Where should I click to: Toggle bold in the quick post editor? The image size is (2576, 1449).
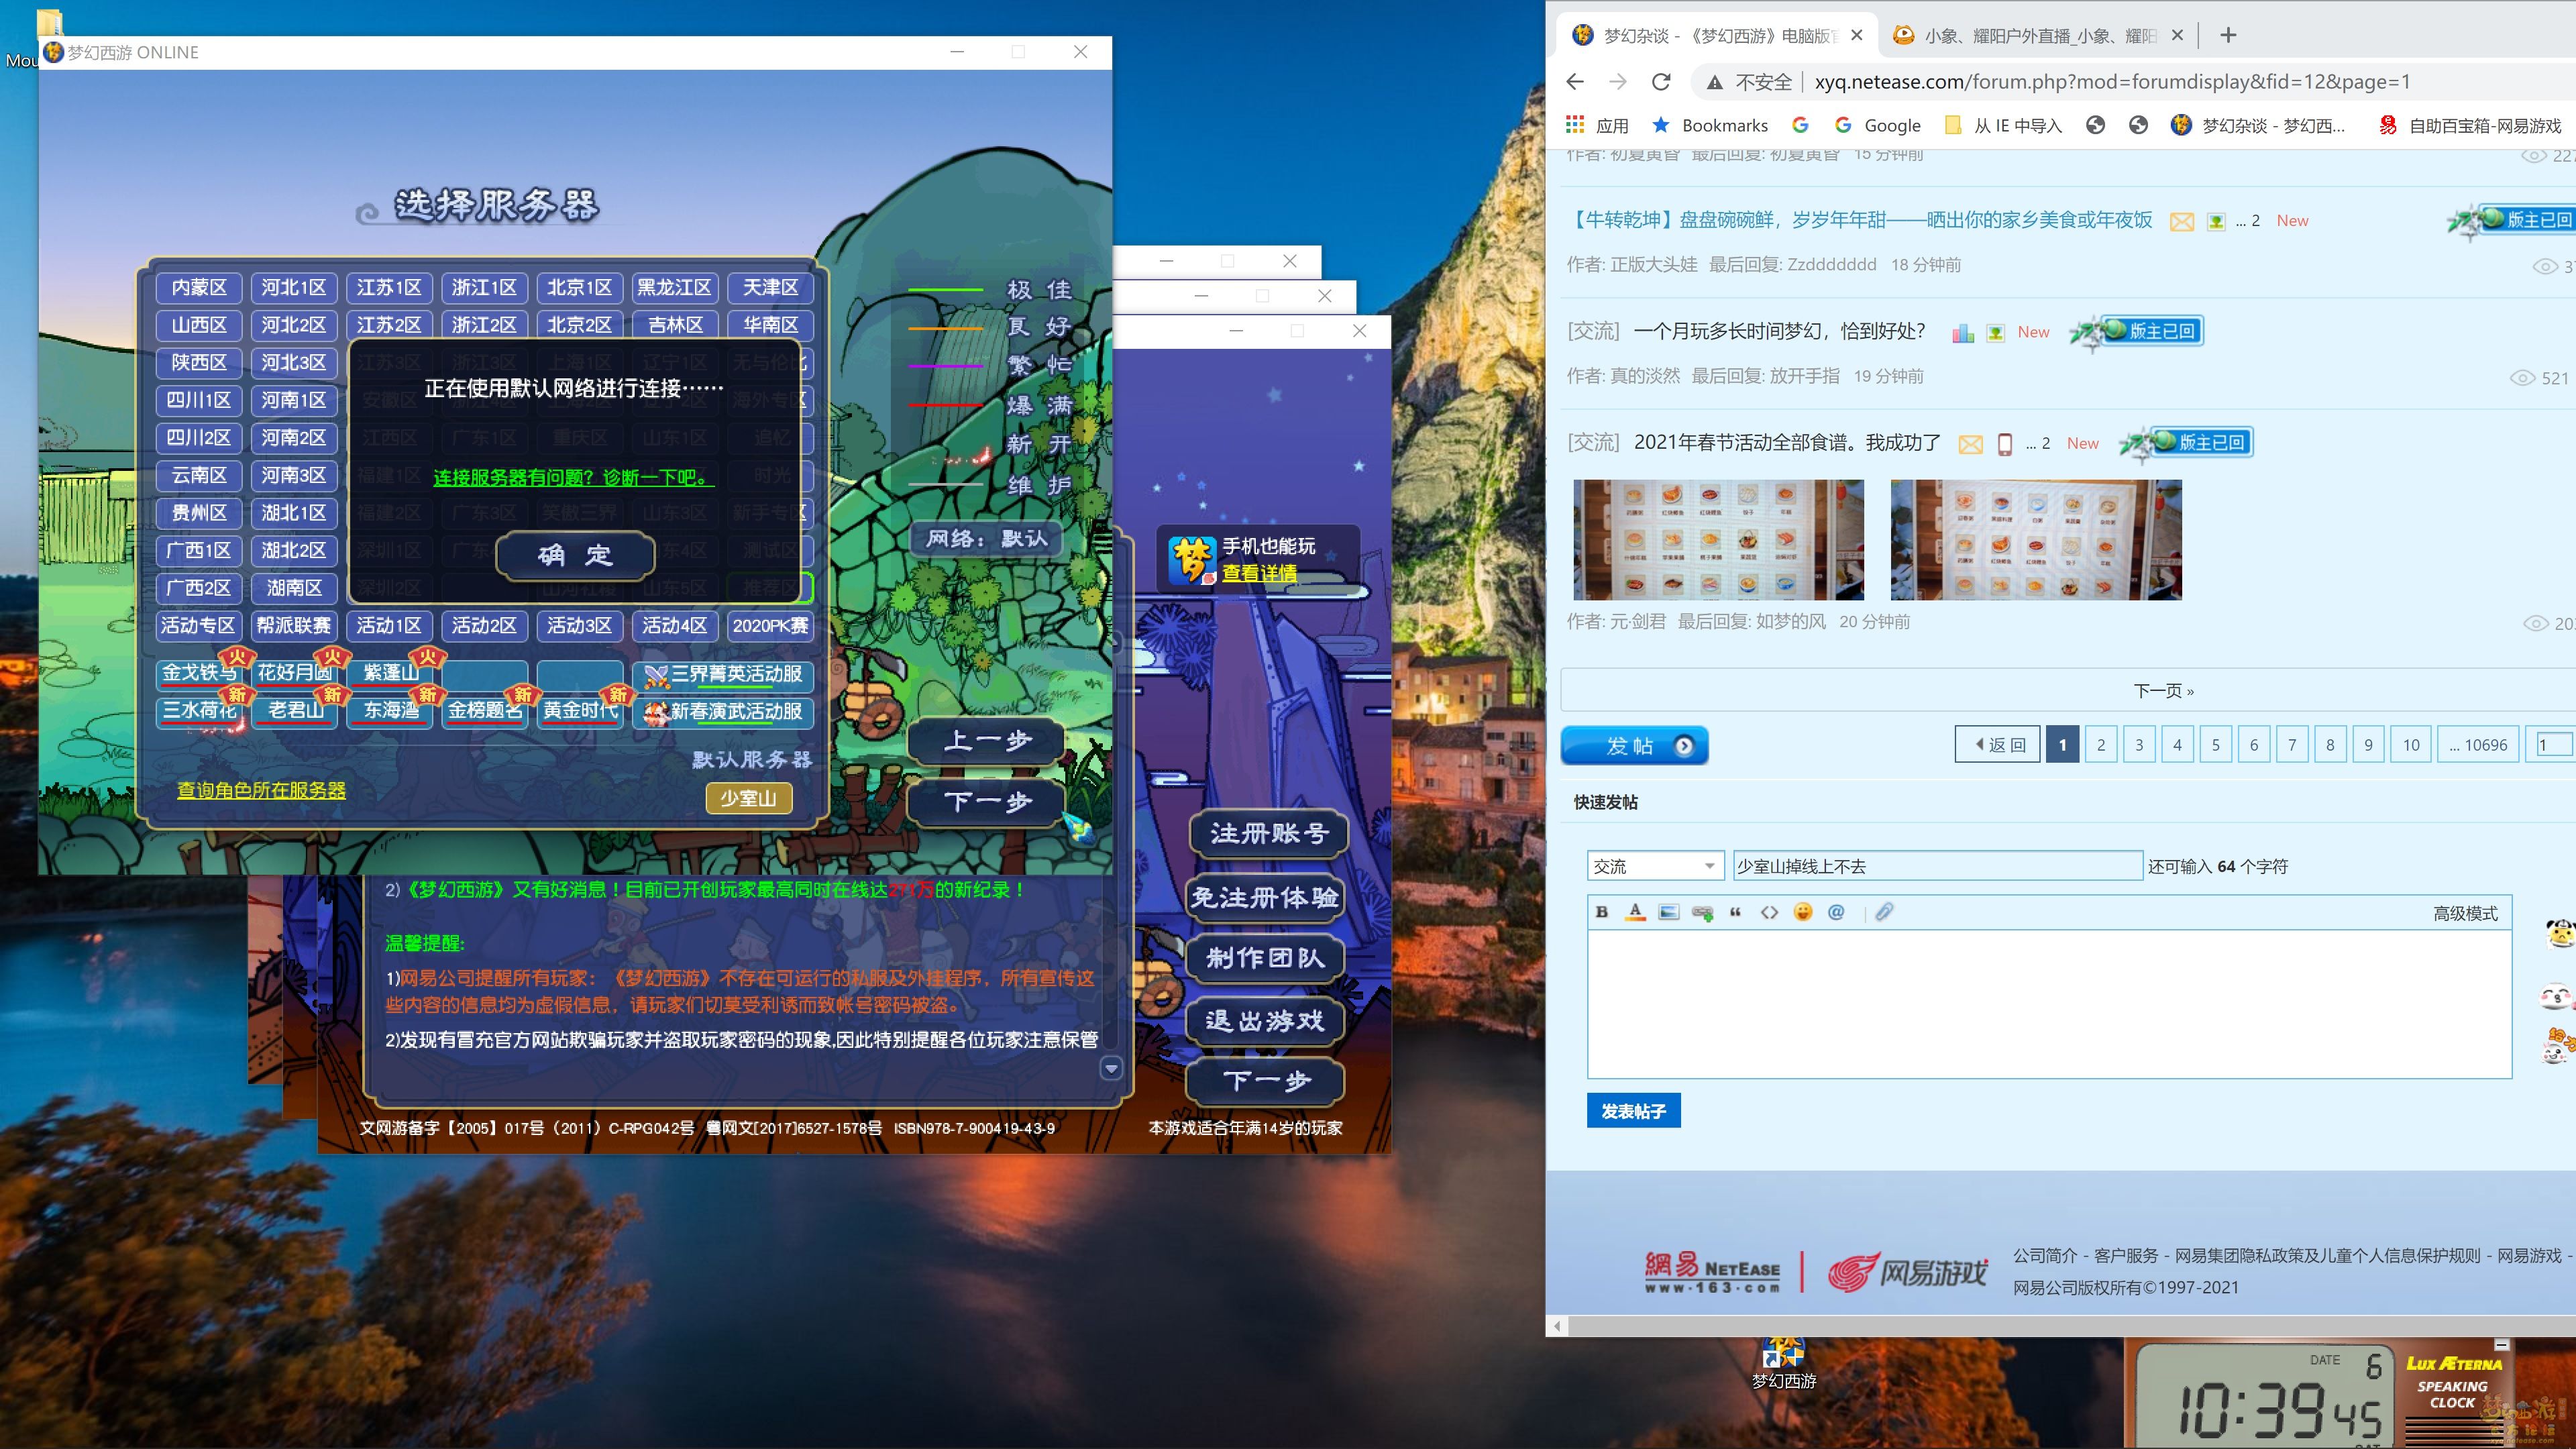1602,912
